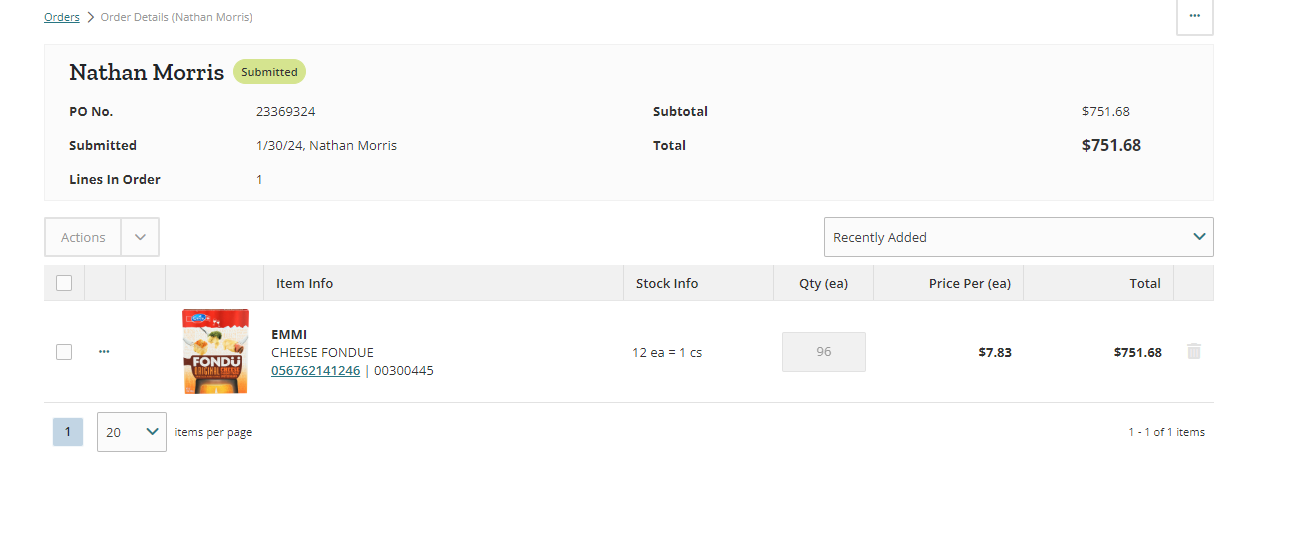Select page 1 in pagination
1303x541 pixels.
[x=68, y=432]
